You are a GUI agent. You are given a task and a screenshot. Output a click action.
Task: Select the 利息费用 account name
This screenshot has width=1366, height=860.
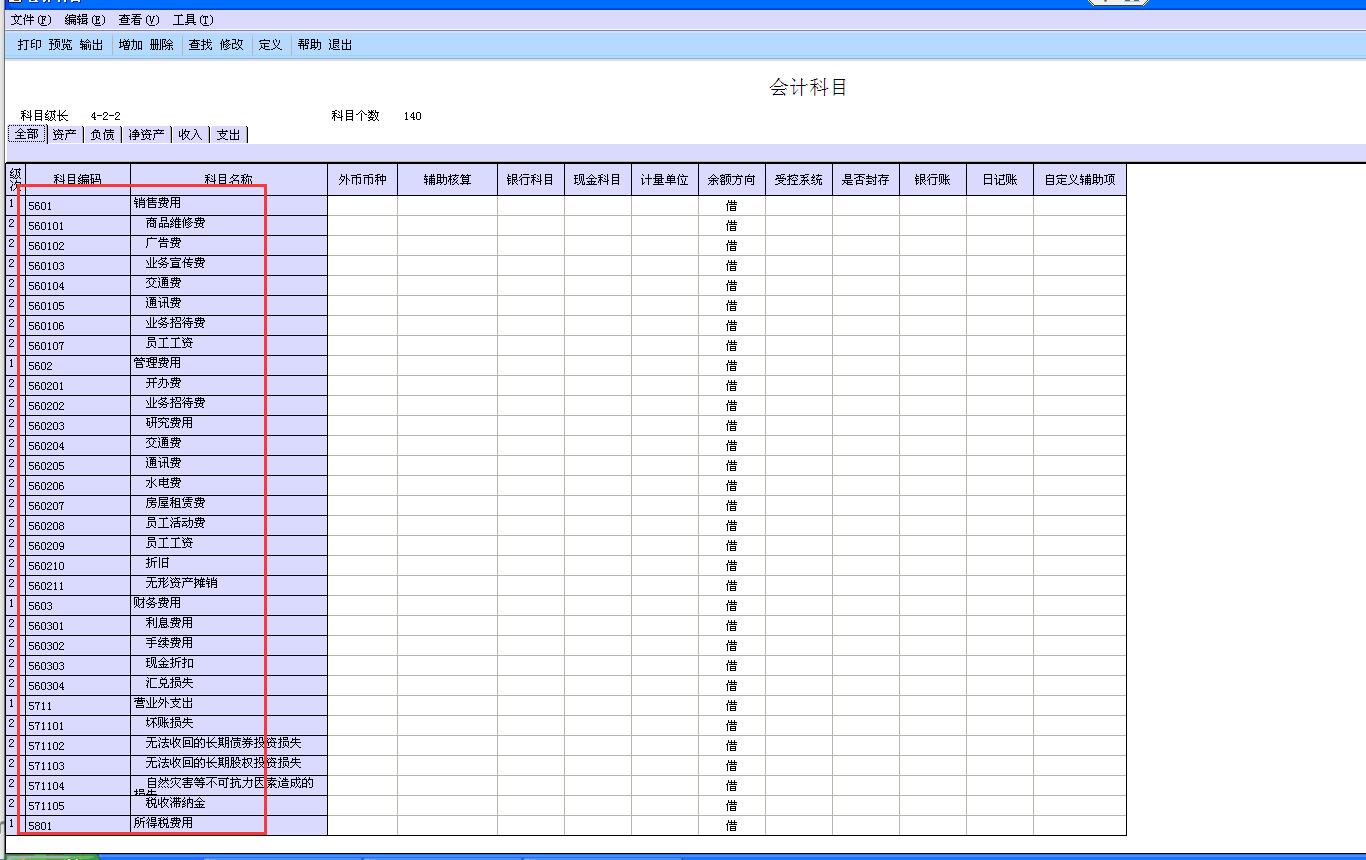pyautogui.click(x=169, y=623)
